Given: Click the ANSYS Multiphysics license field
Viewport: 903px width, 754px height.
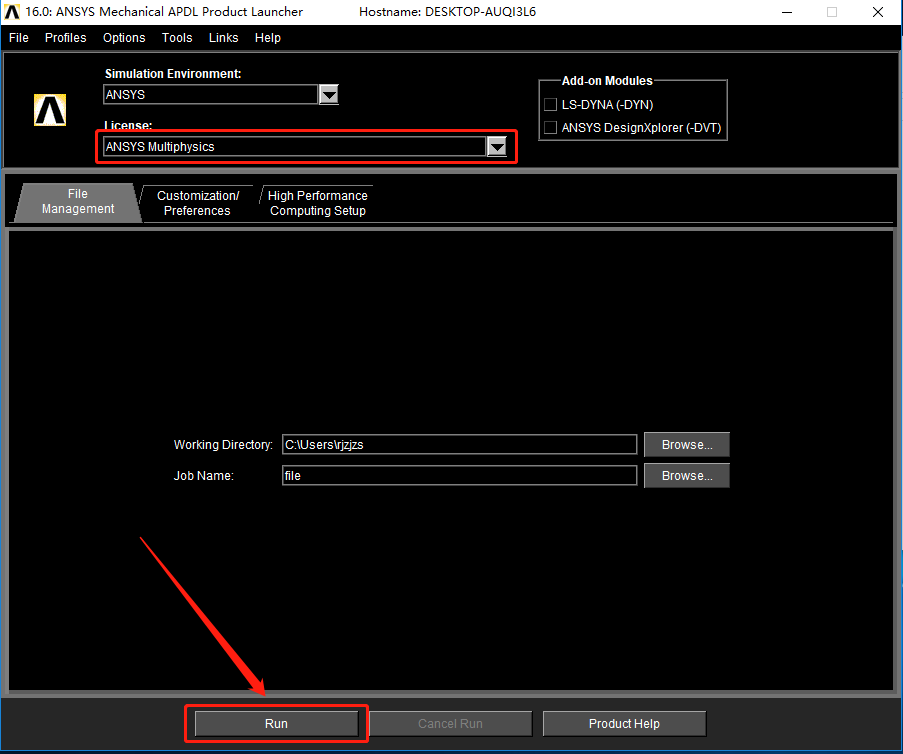Looking at the screenshot, I should click(294, 147).
